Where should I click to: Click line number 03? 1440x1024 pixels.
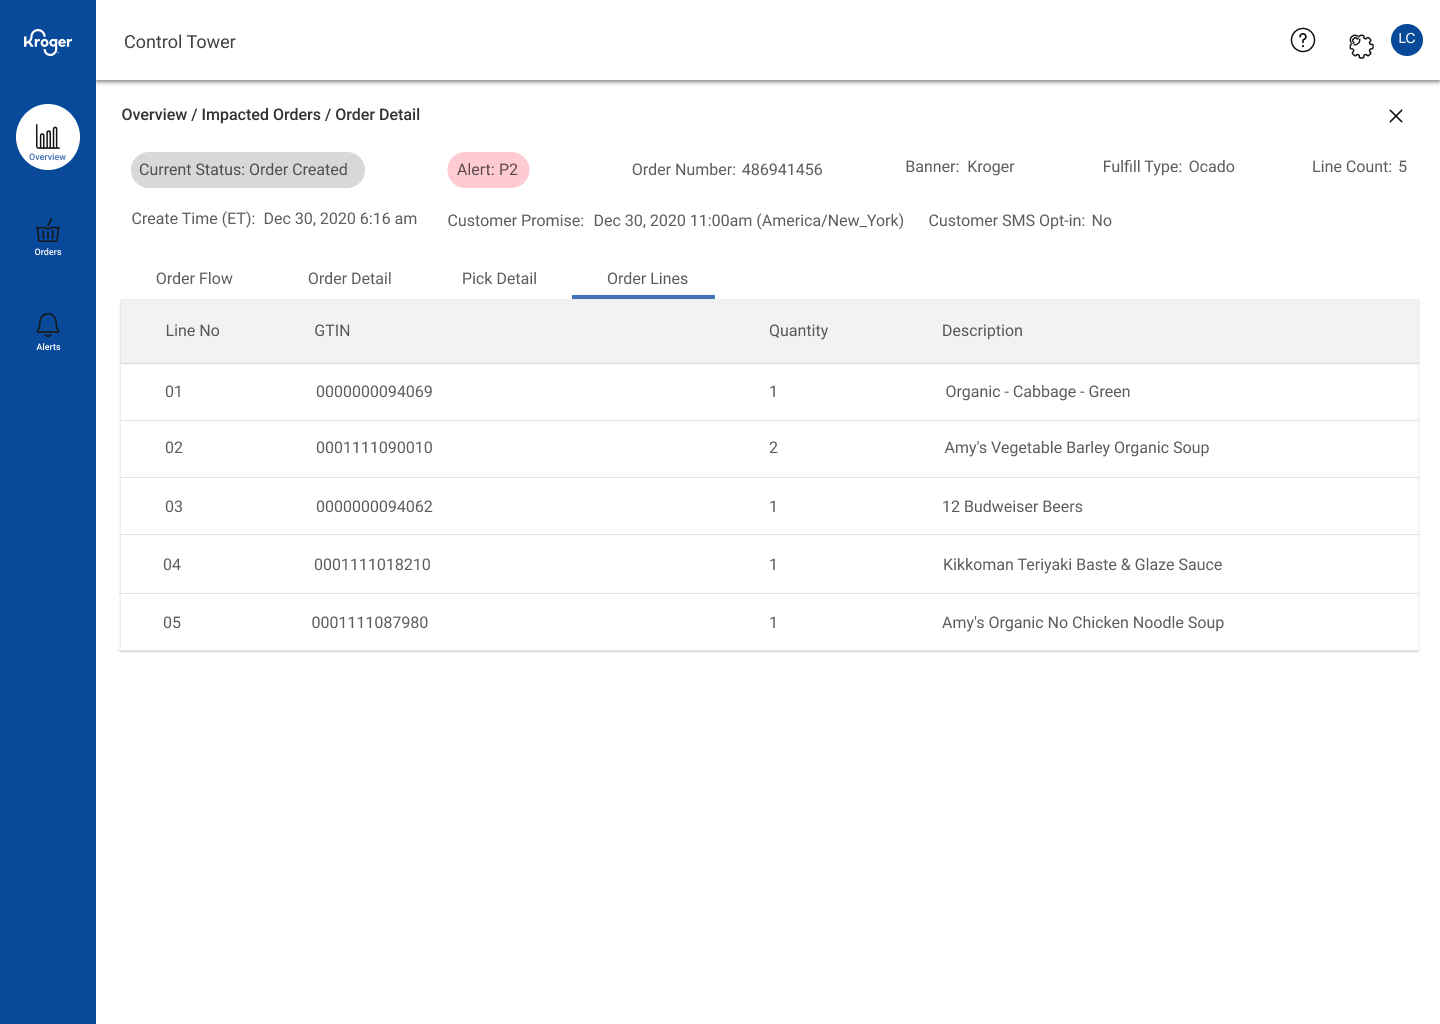pyautogui.click(x=174, y=507)
